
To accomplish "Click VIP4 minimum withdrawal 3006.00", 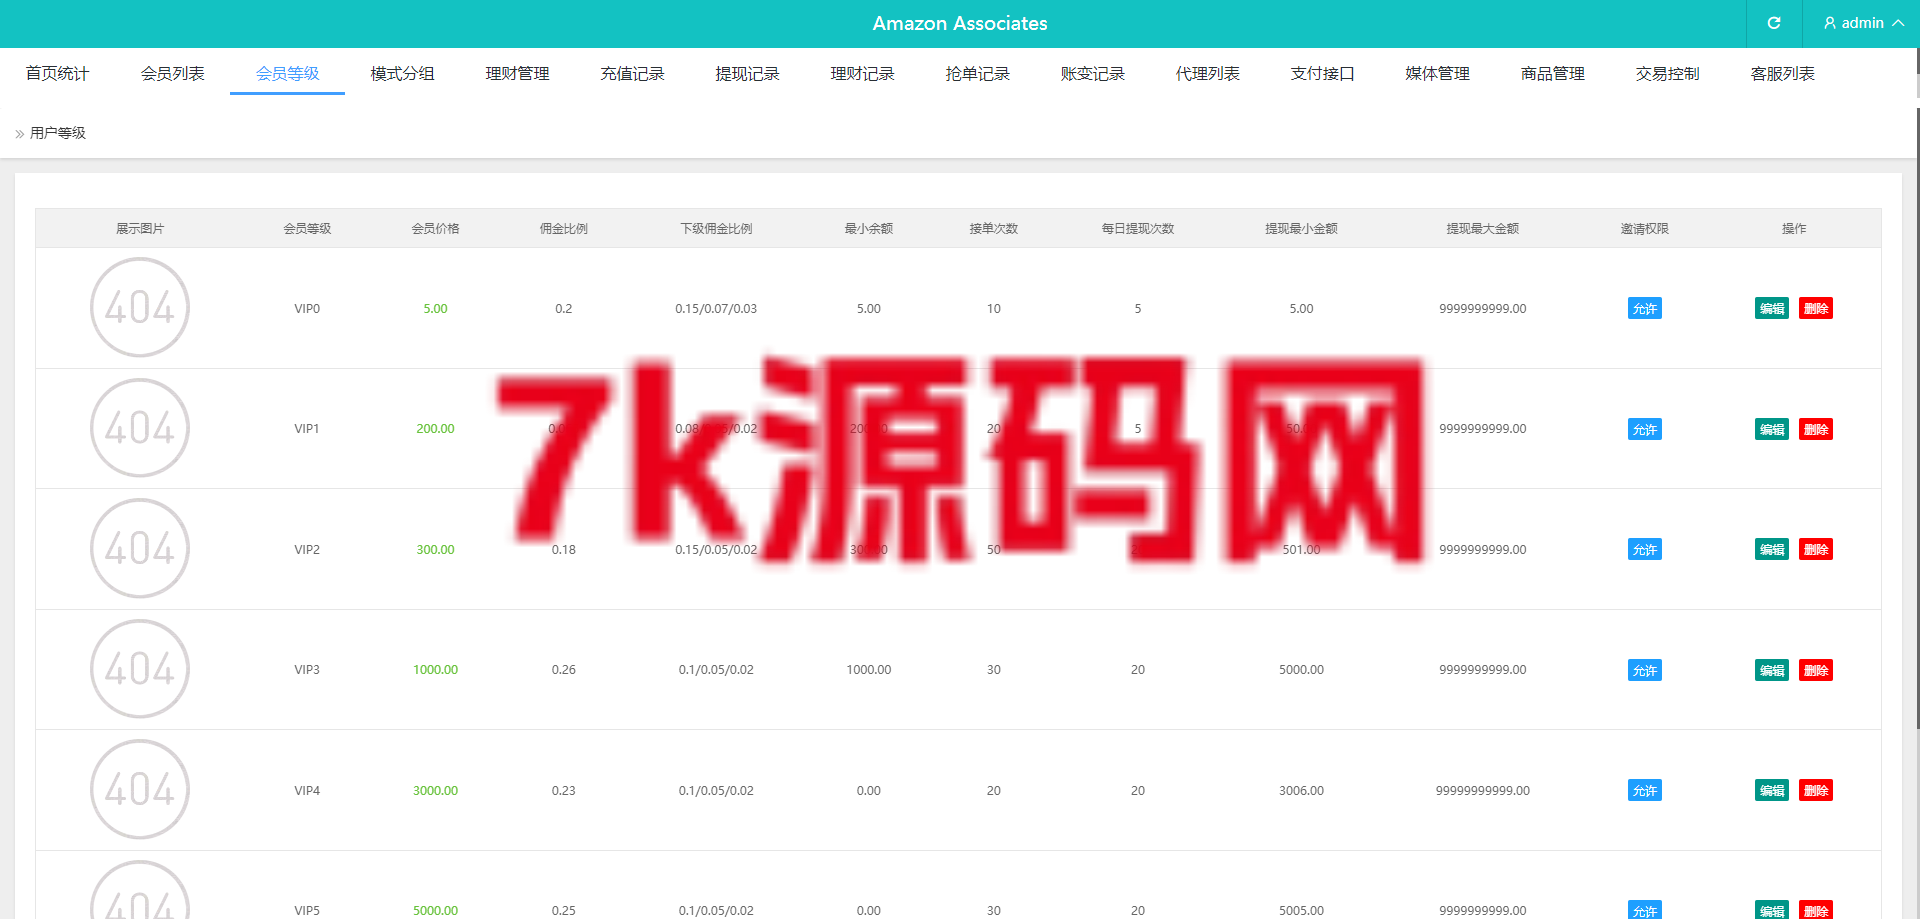I will [x=1301, y=790].
